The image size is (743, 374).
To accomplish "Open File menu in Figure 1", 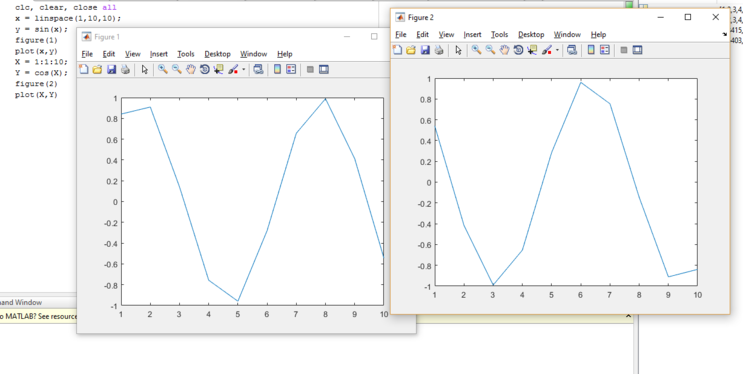I will tap(87, 54).
